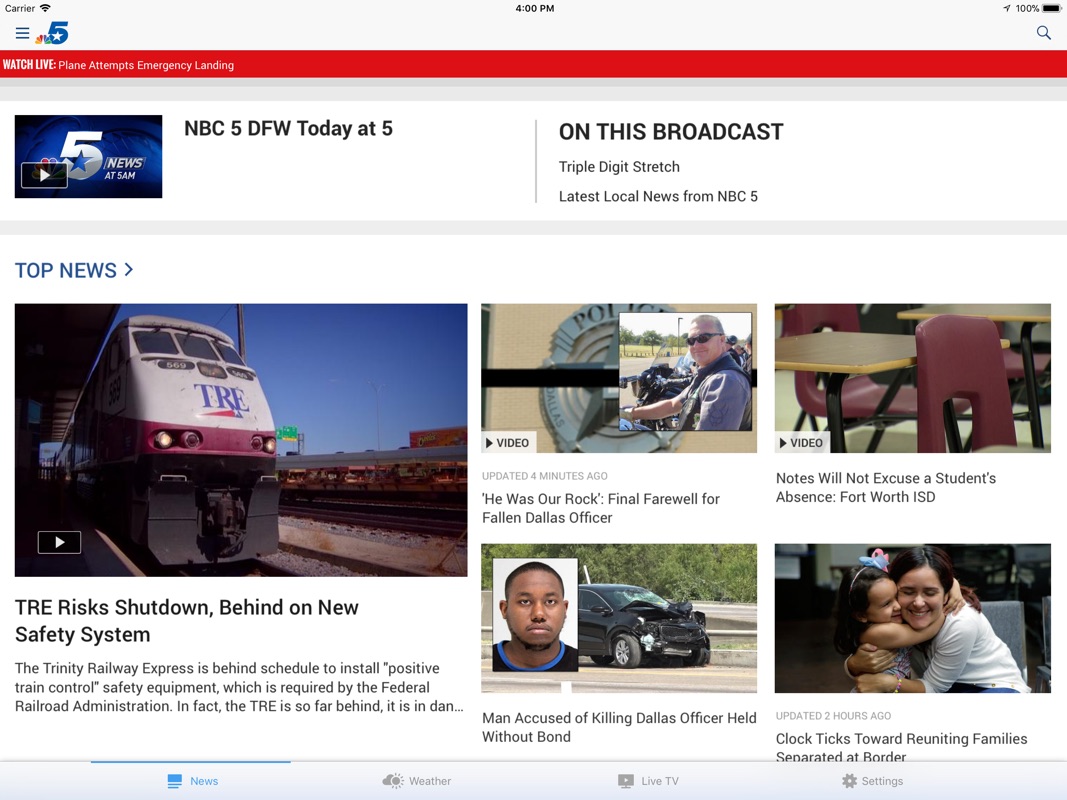The image size is (1067, 800).
Task: Tap the Weather sun-cloud icon
Action: click(x=393, y=781)
